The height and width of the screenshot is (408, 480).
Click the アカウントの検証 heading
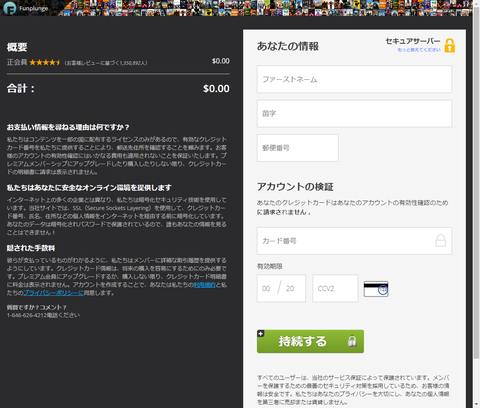(295, 187)
